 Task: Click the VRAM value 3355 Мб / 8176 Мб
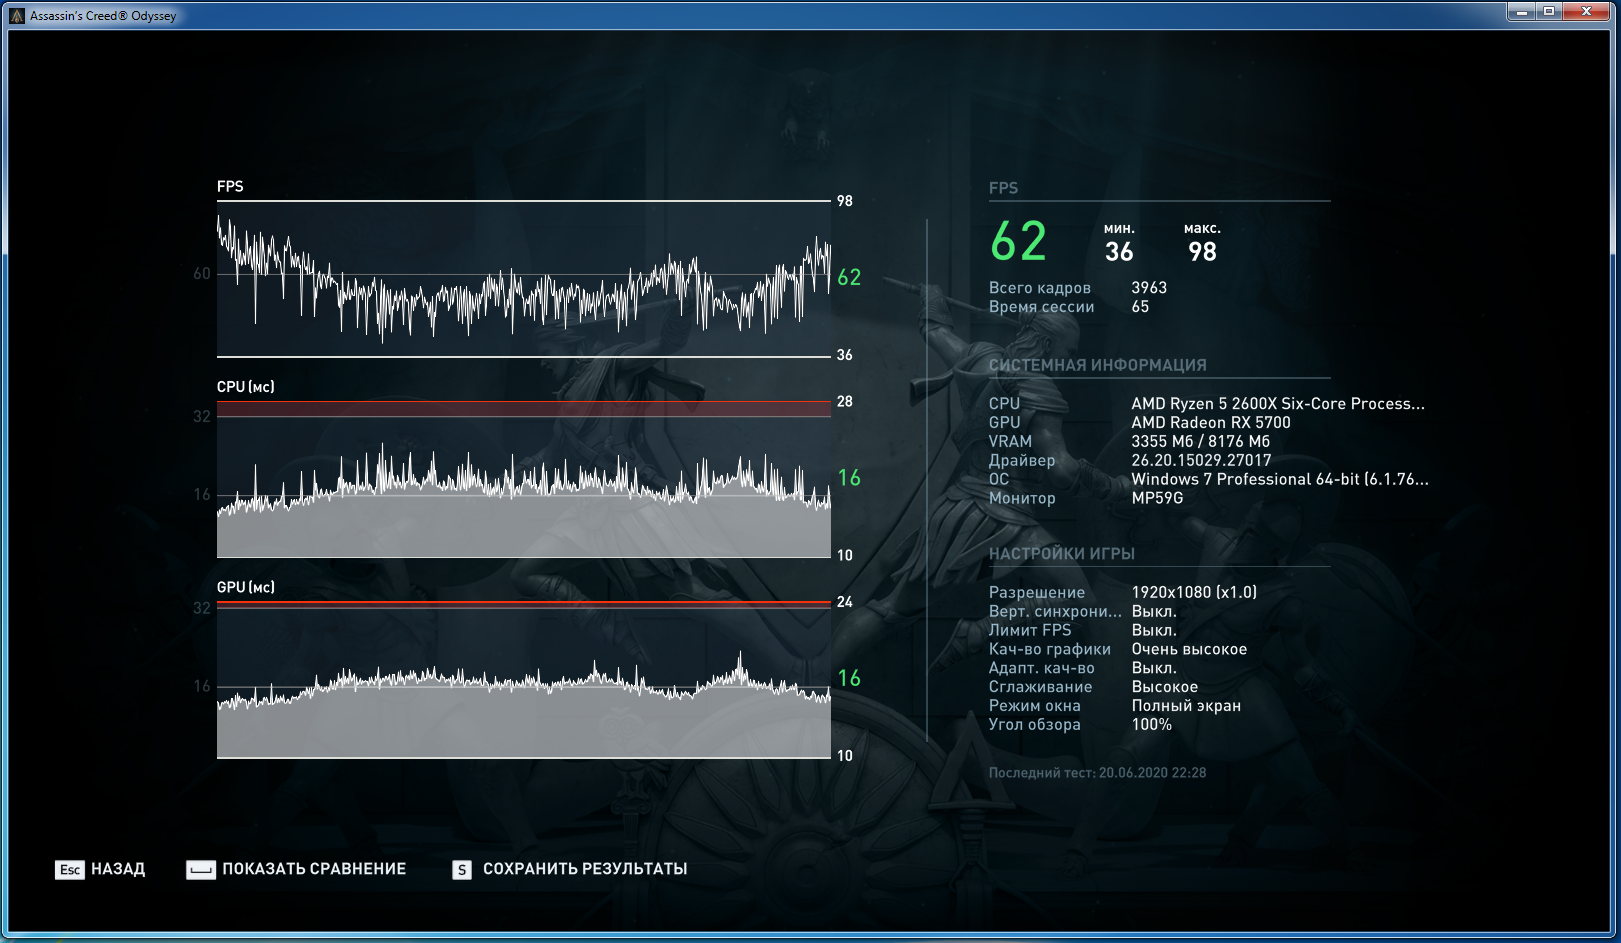point(1200,442)
